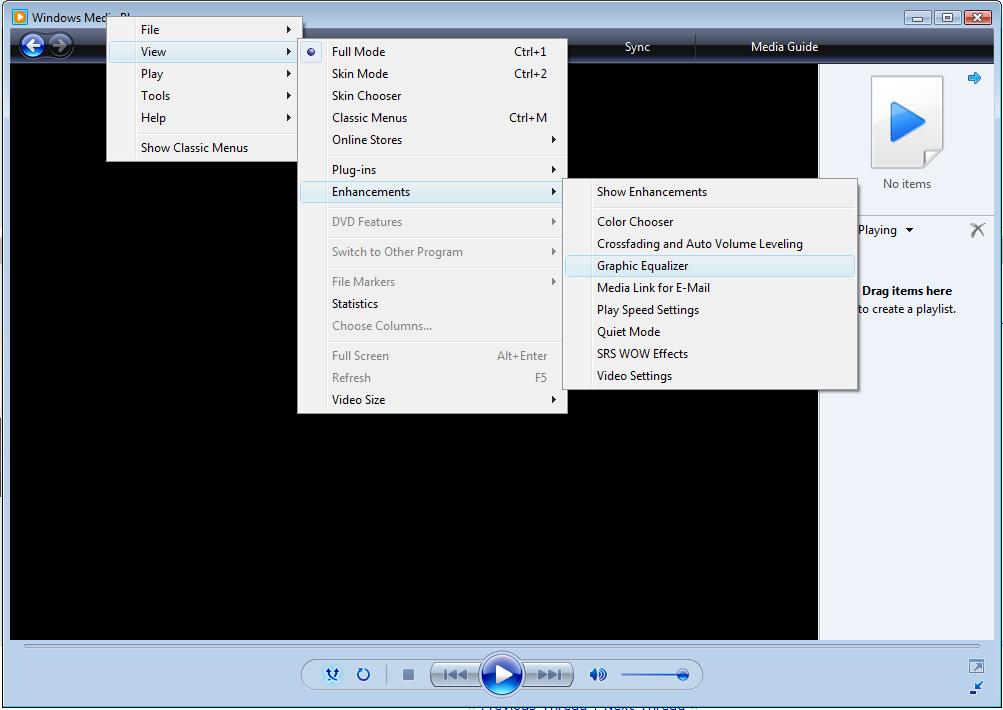1003x710 pixels.
Task: Expand the Online Stores submenu
Action: point(433,139)
